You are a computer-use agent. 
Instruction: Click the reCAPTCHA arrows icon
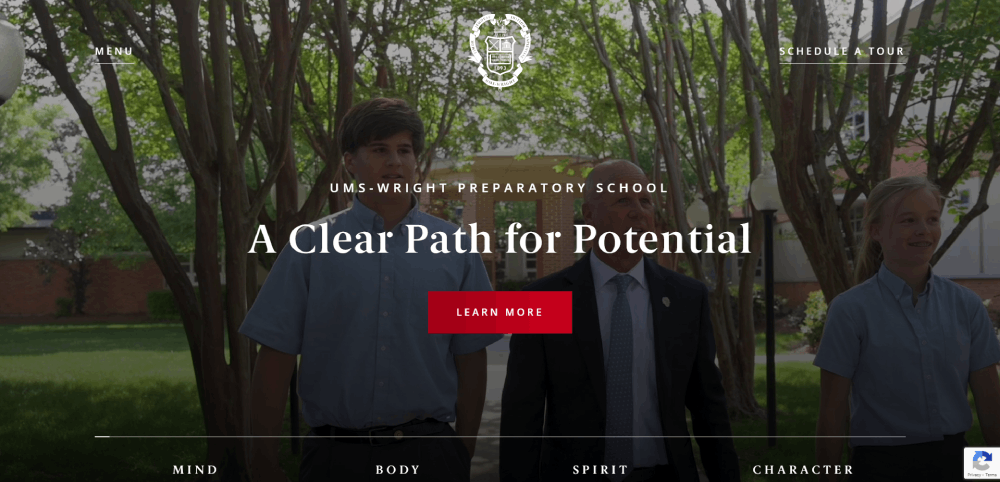[982, 460]
